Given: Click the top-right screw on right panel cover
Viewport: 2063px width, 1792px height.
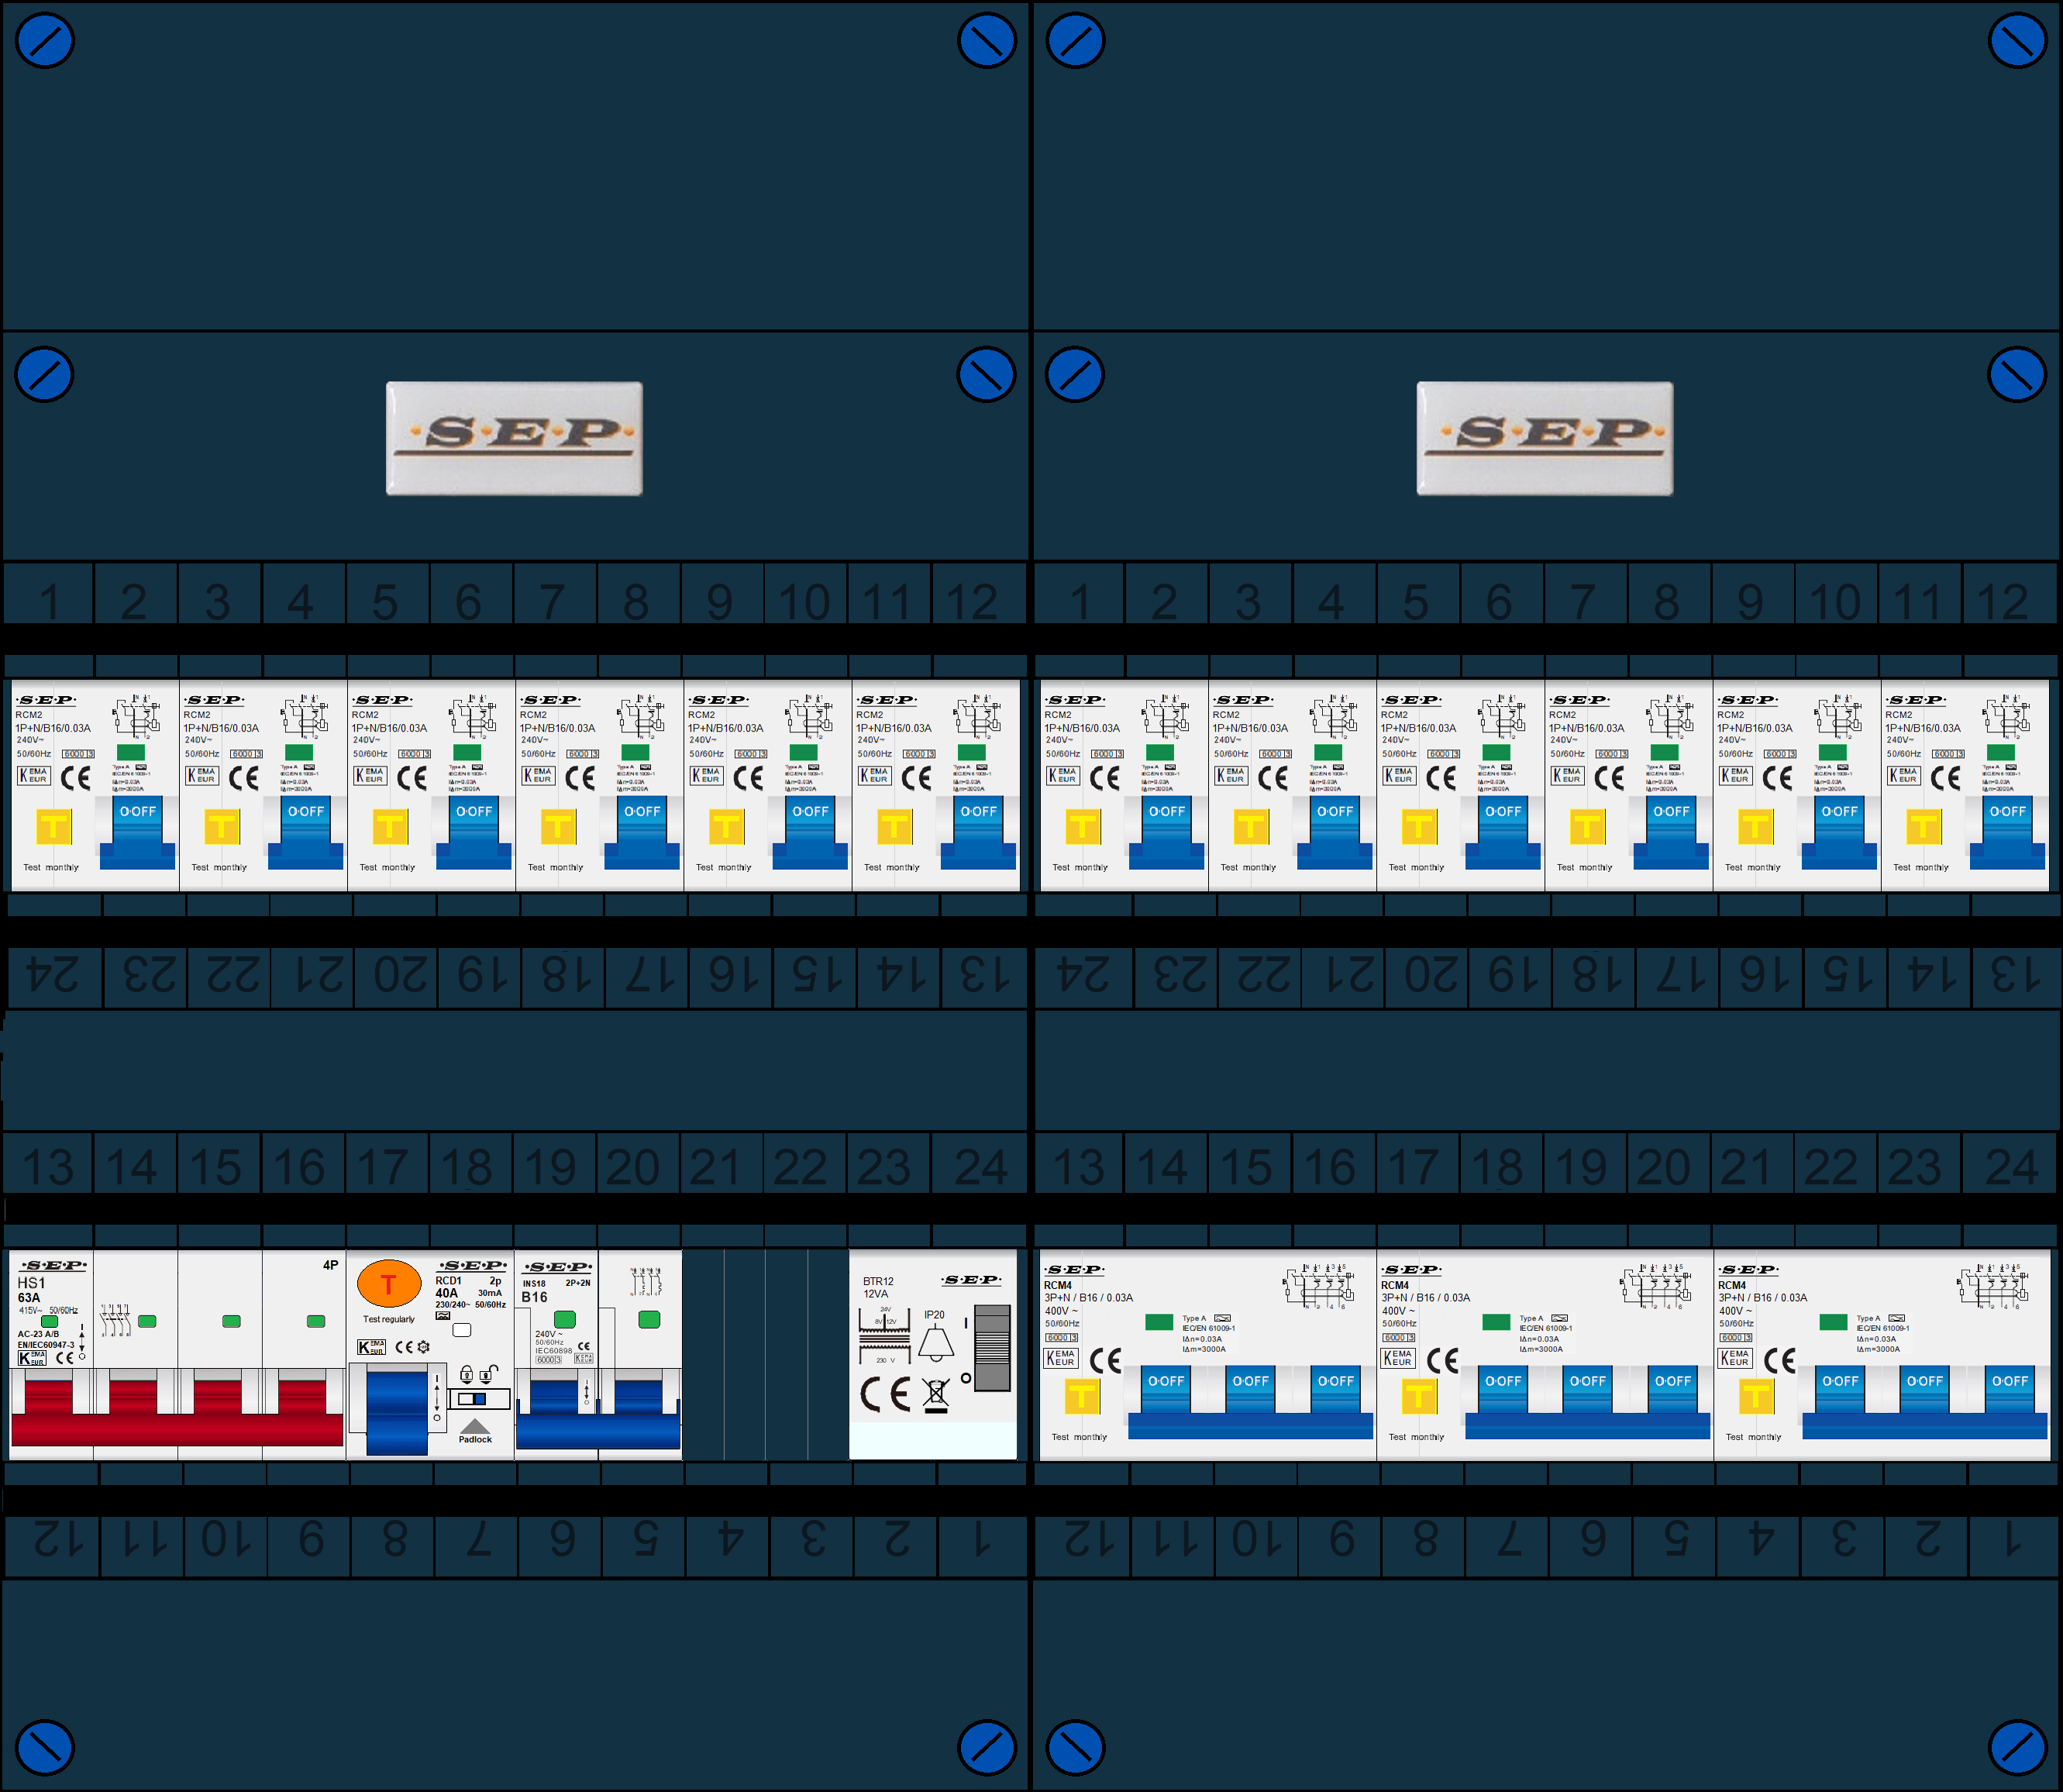Looking at the screenshot, I should point(2017,41).
